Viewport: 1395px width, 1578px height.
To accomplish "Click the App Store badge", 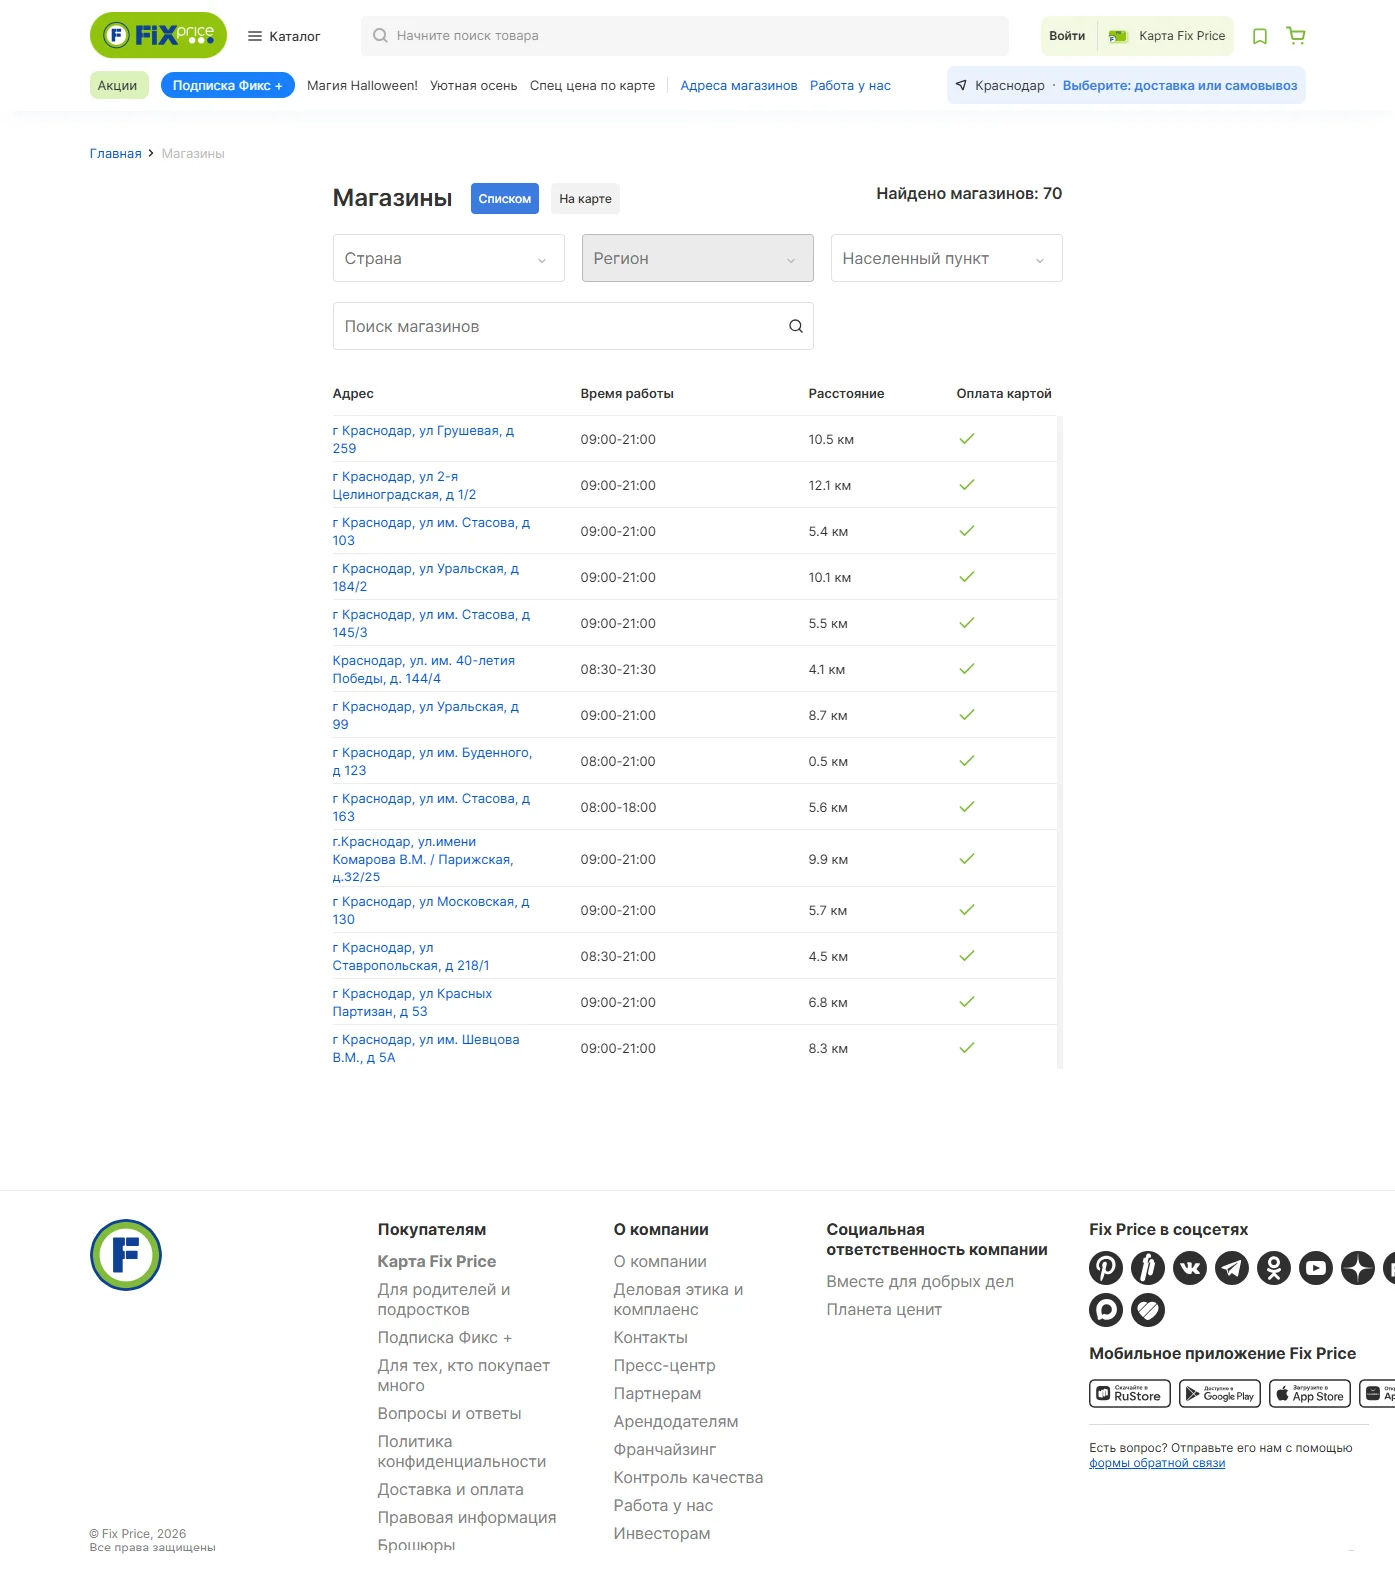I will [1310, 1393].
